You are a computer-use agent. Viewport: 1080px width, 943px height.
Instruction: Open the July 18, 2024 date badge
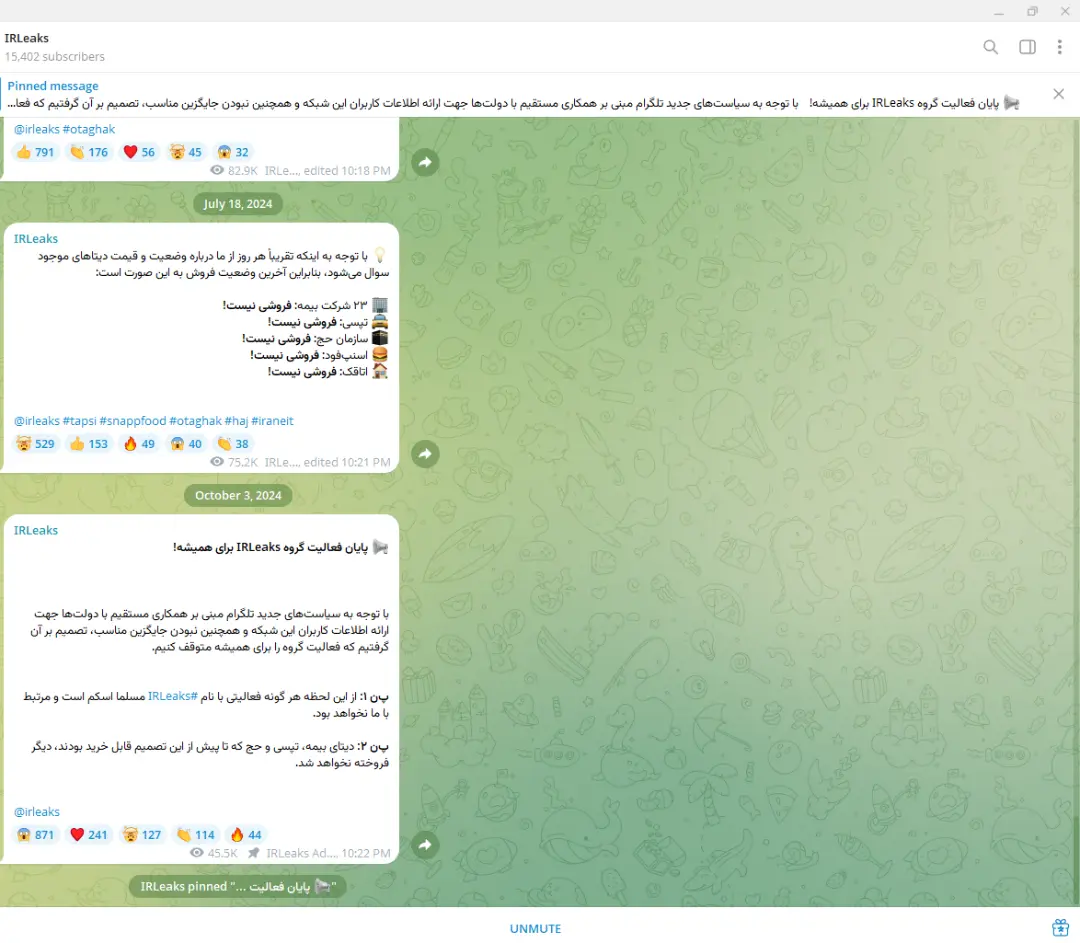[x=238, y=204]
